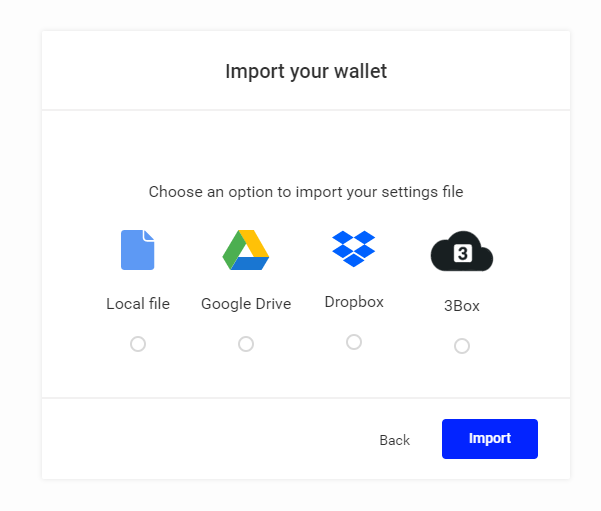Pick the 3Box radio button
Viewport: 601px width, 511px height.
tap(462, 346)
